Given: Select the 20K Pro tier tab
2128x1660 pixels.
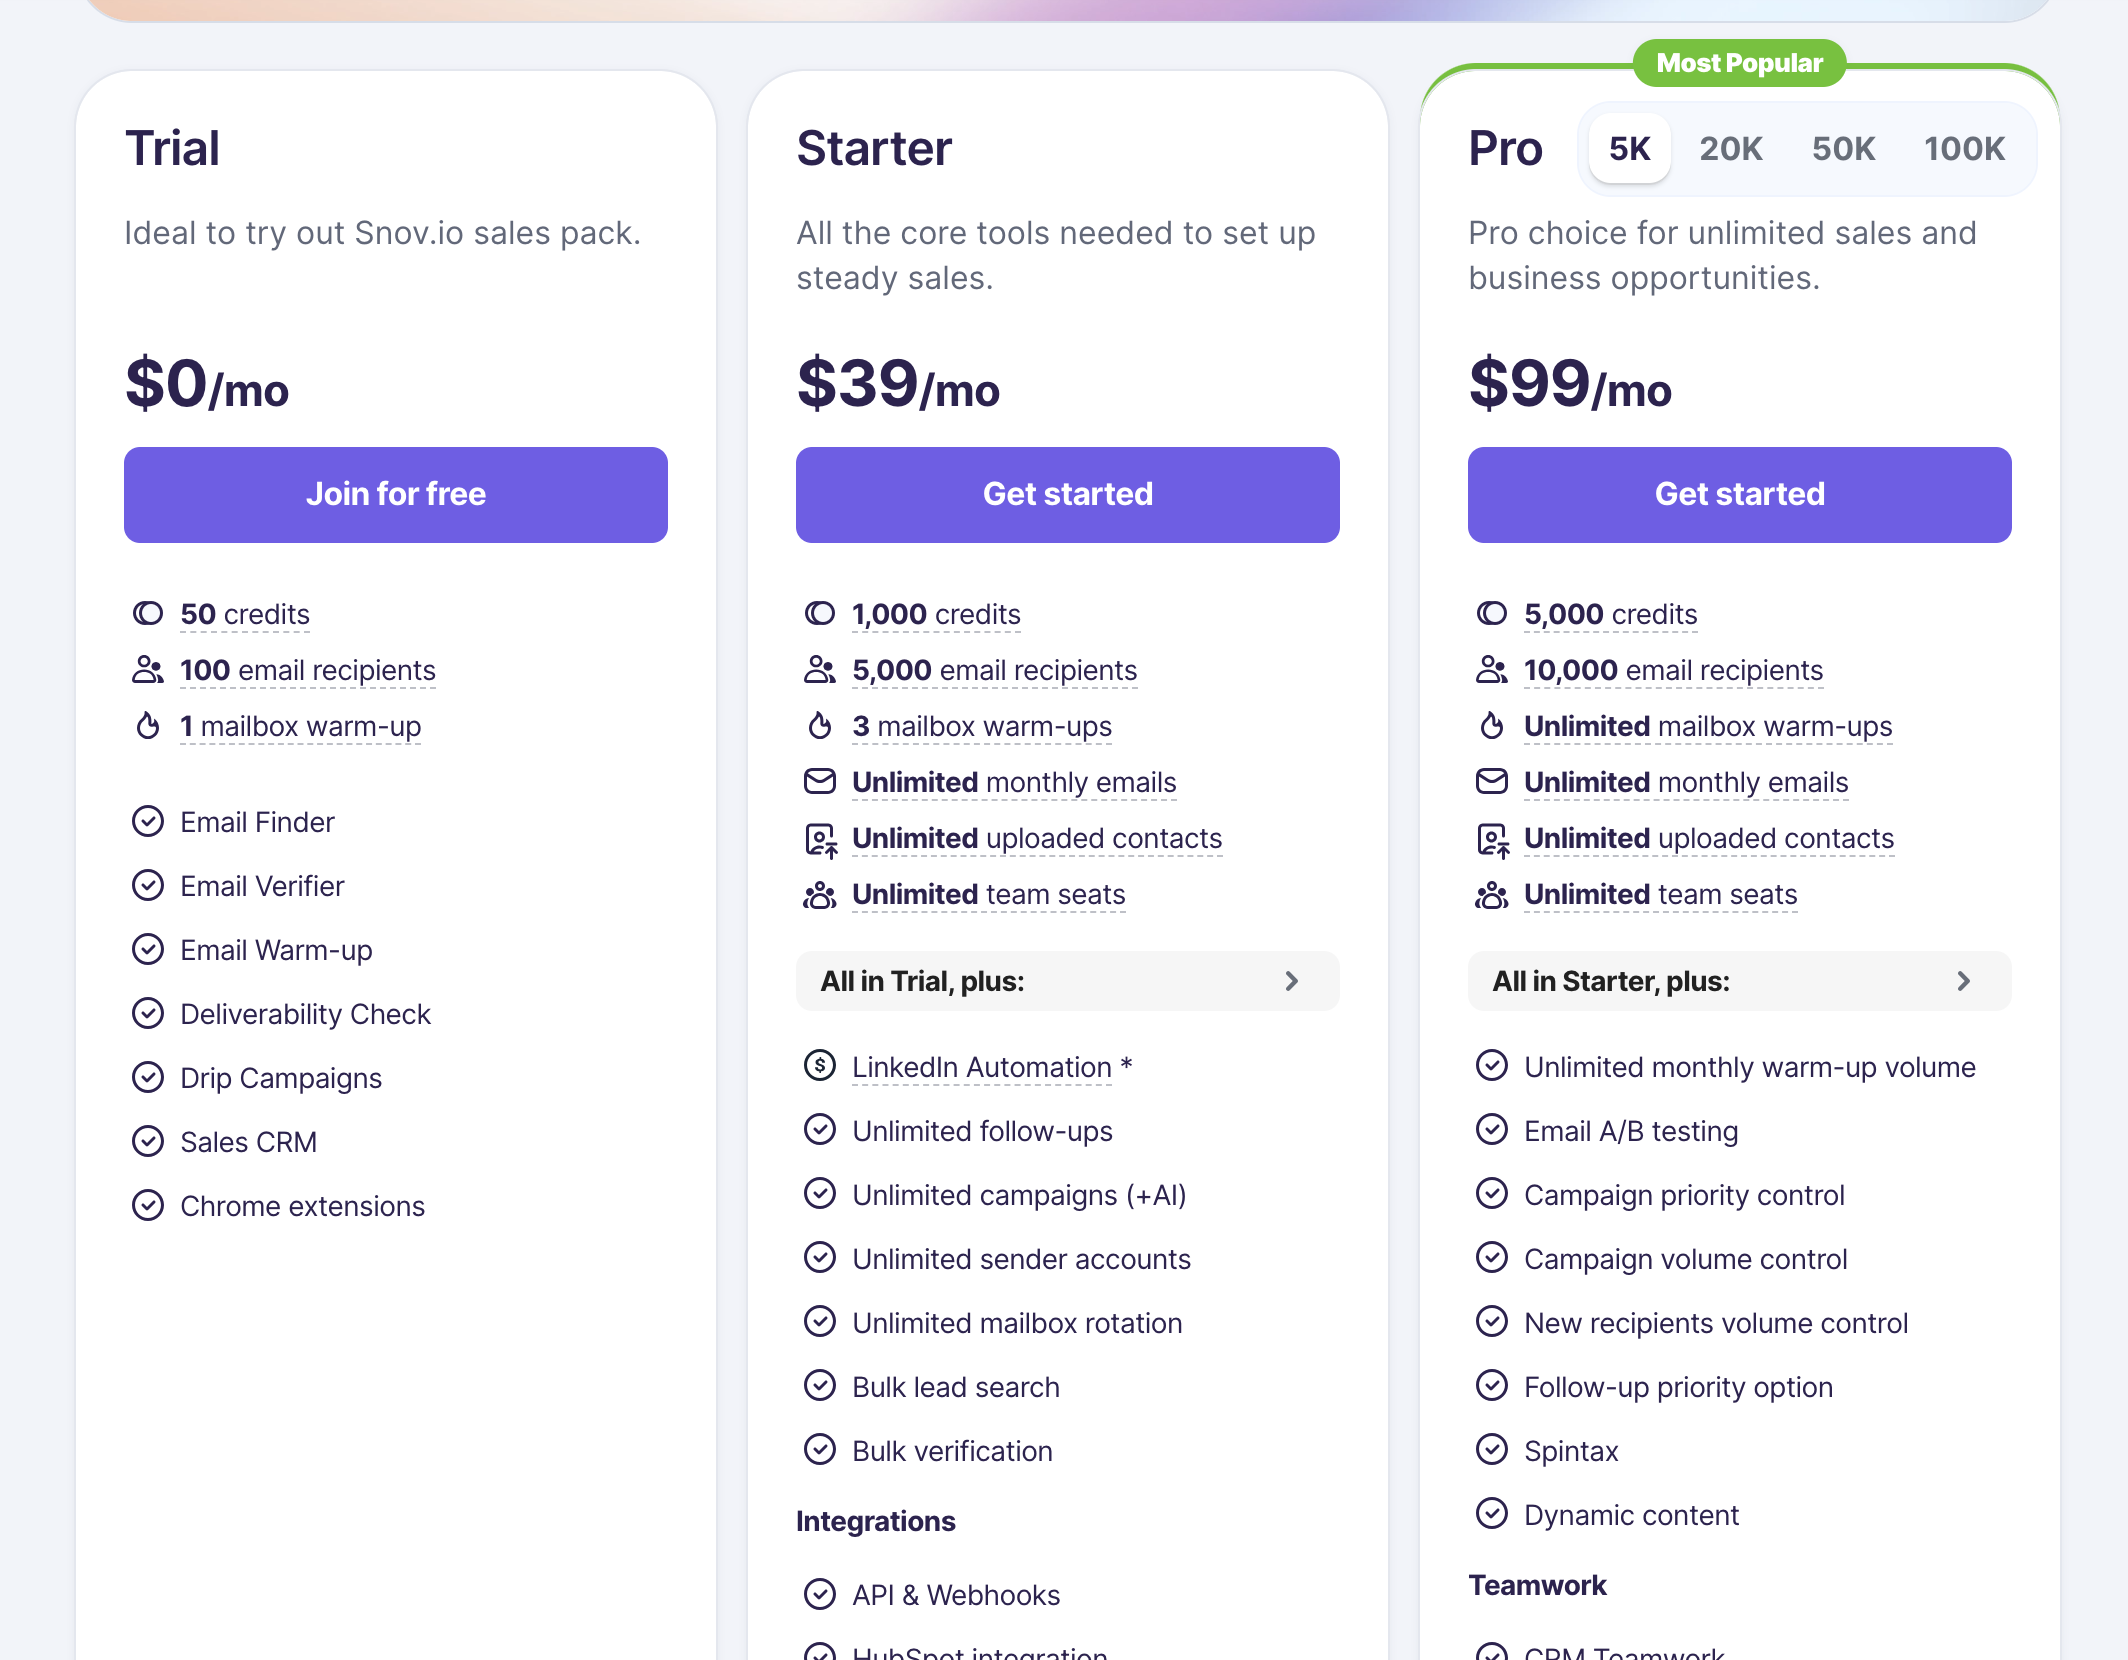Looking at the screenshot, I should click(1730, 149).
